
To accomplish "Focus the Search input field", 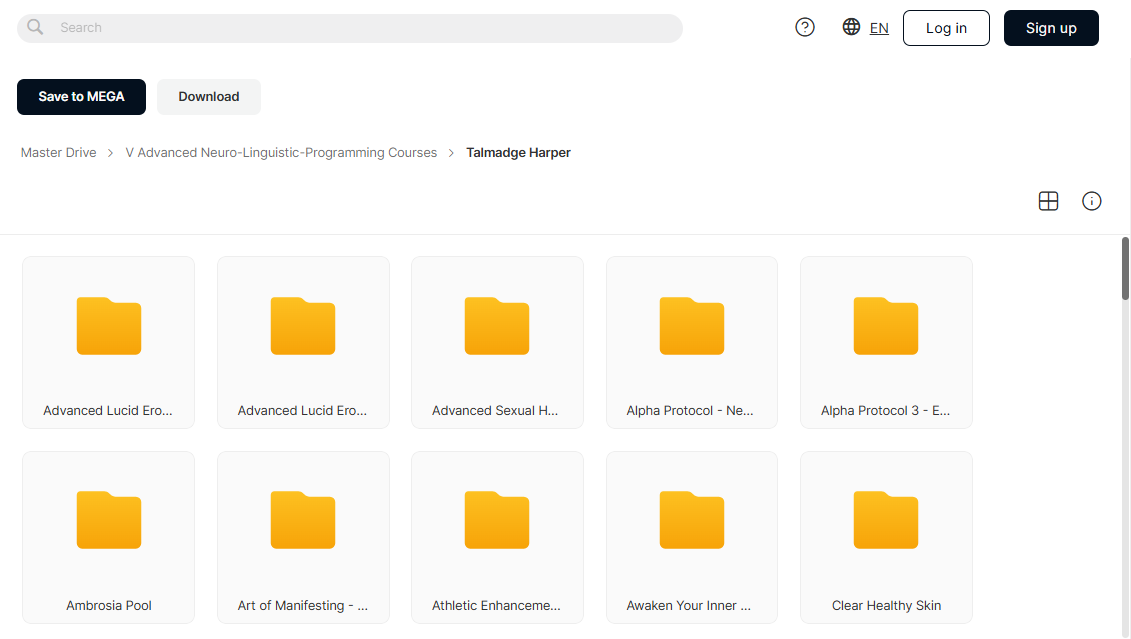I will click(x=350, y=28).
